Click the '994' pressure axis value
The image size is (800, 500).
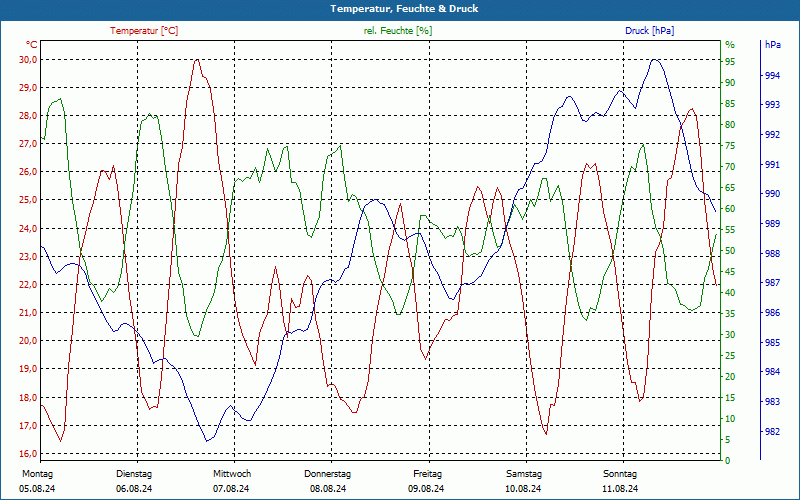coord(773,76)
